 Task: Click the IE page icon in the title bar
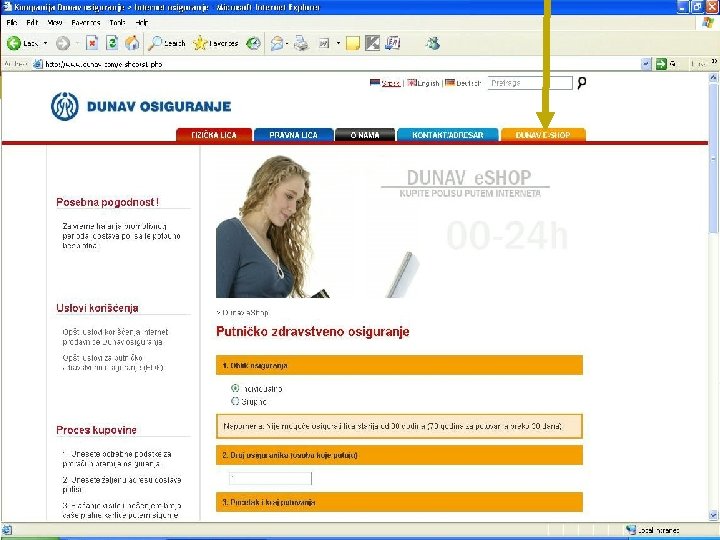7,7
